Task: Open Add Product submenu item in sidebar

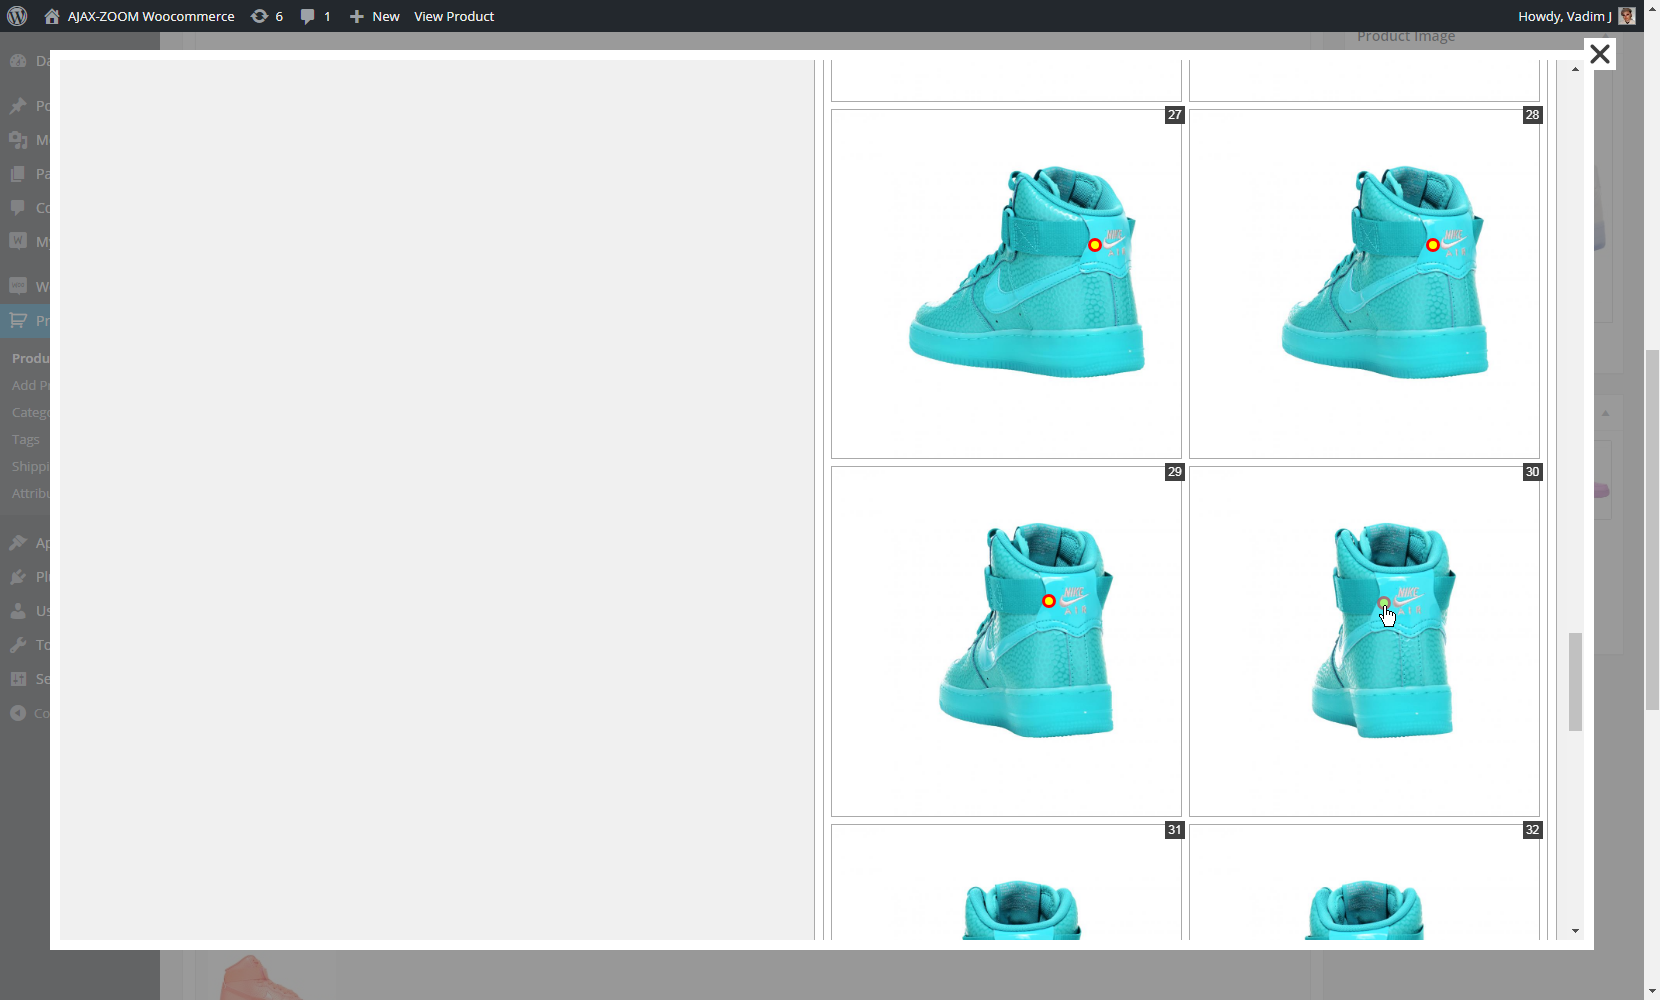Action: [30, 385]
